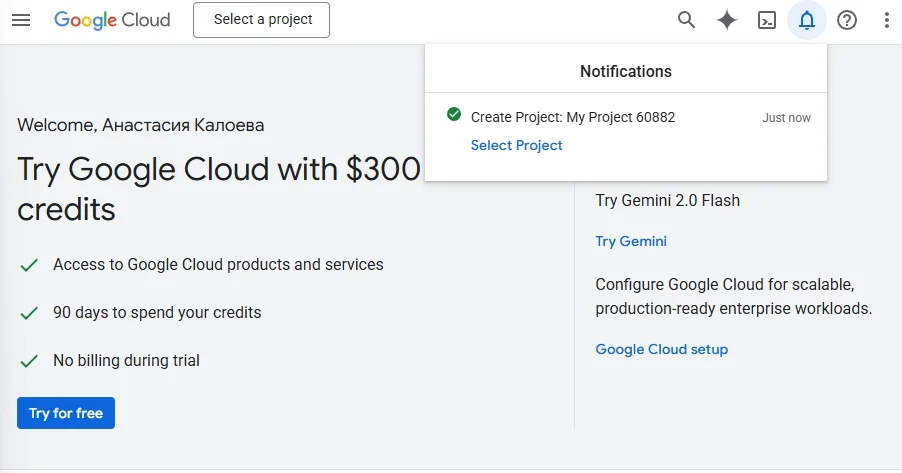This screenshot has width=902, height=473.
Task: Click checkmark beside '90 days to spend'
Action: 30,313
